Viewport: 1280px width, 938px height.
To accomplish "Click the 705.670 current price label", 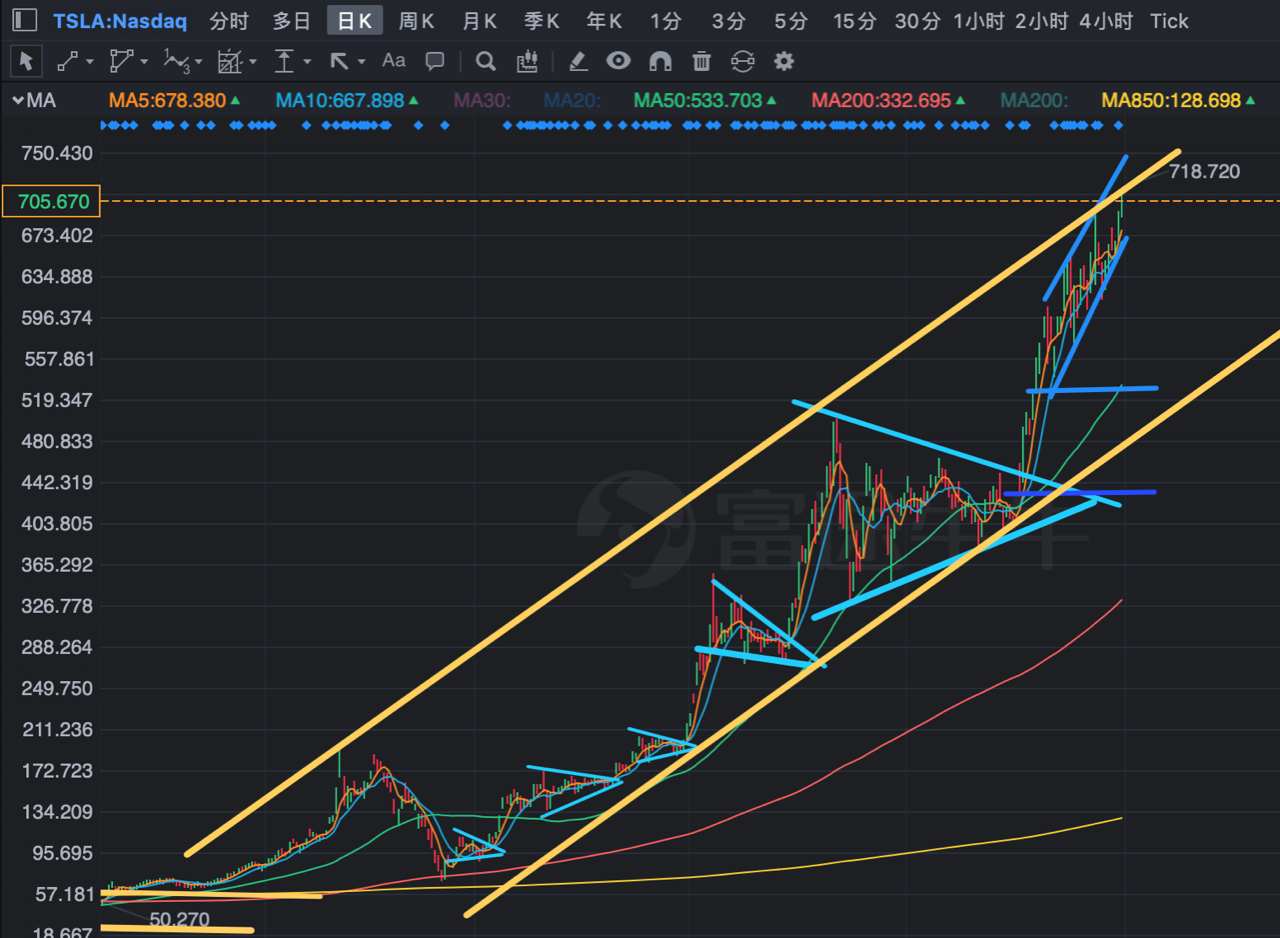I will (x=53, y=202).
